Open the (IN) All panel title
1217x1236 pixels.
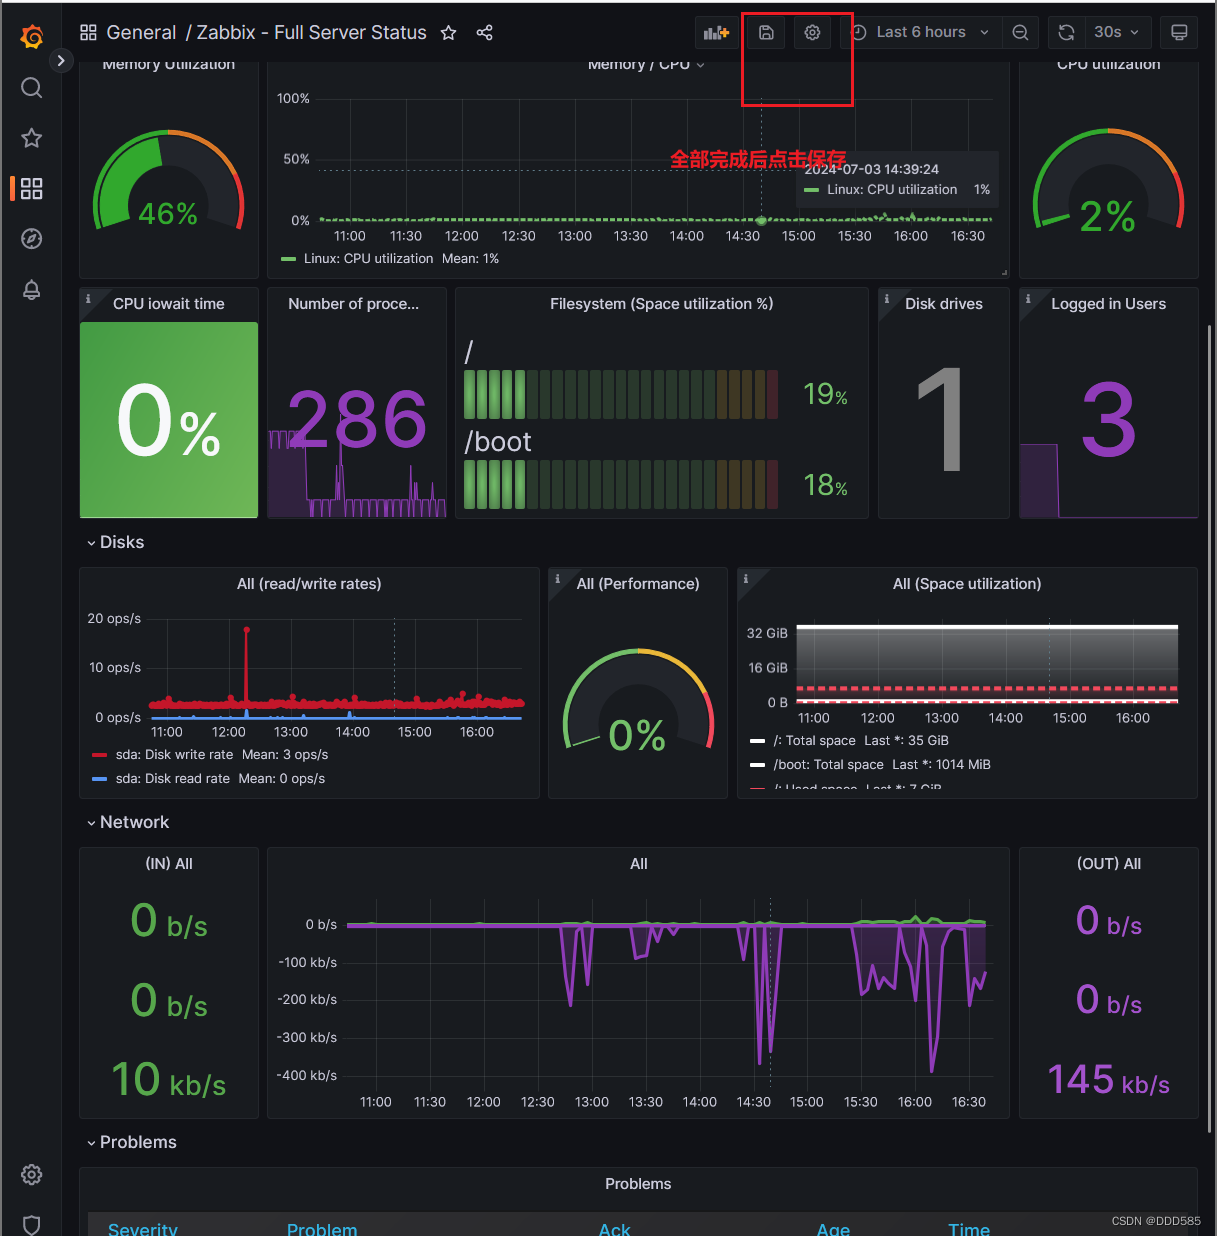(169, 864)
